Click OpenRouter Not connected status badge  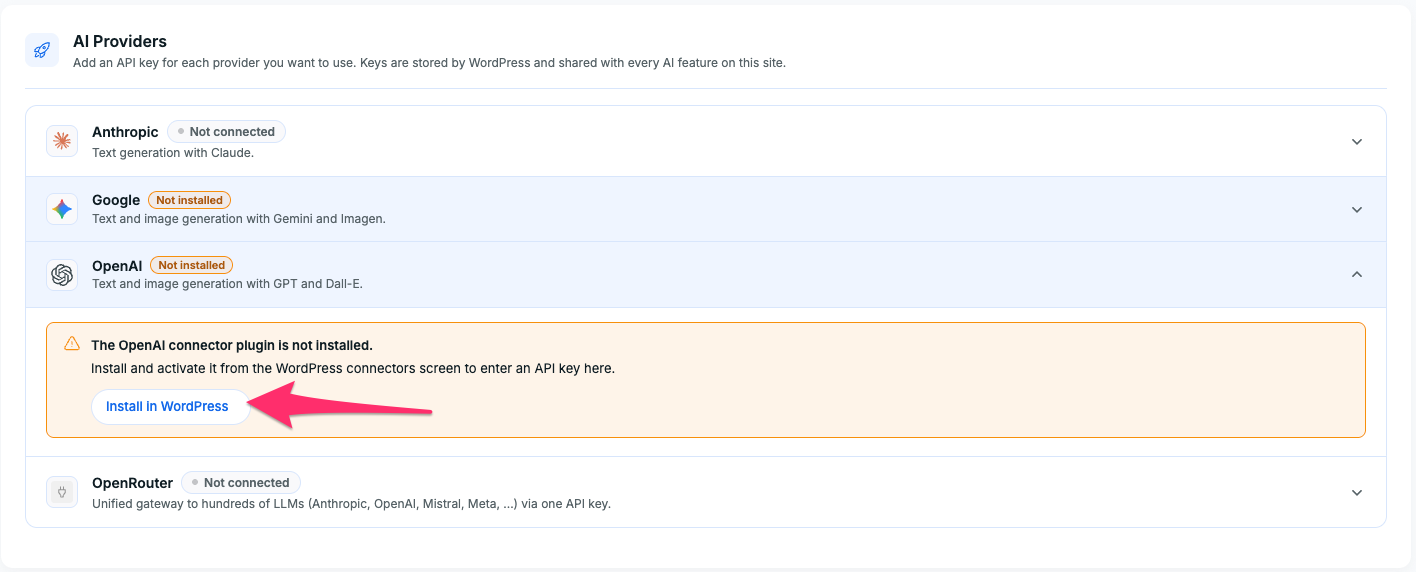pyautogui.click(x=240, y=483)
